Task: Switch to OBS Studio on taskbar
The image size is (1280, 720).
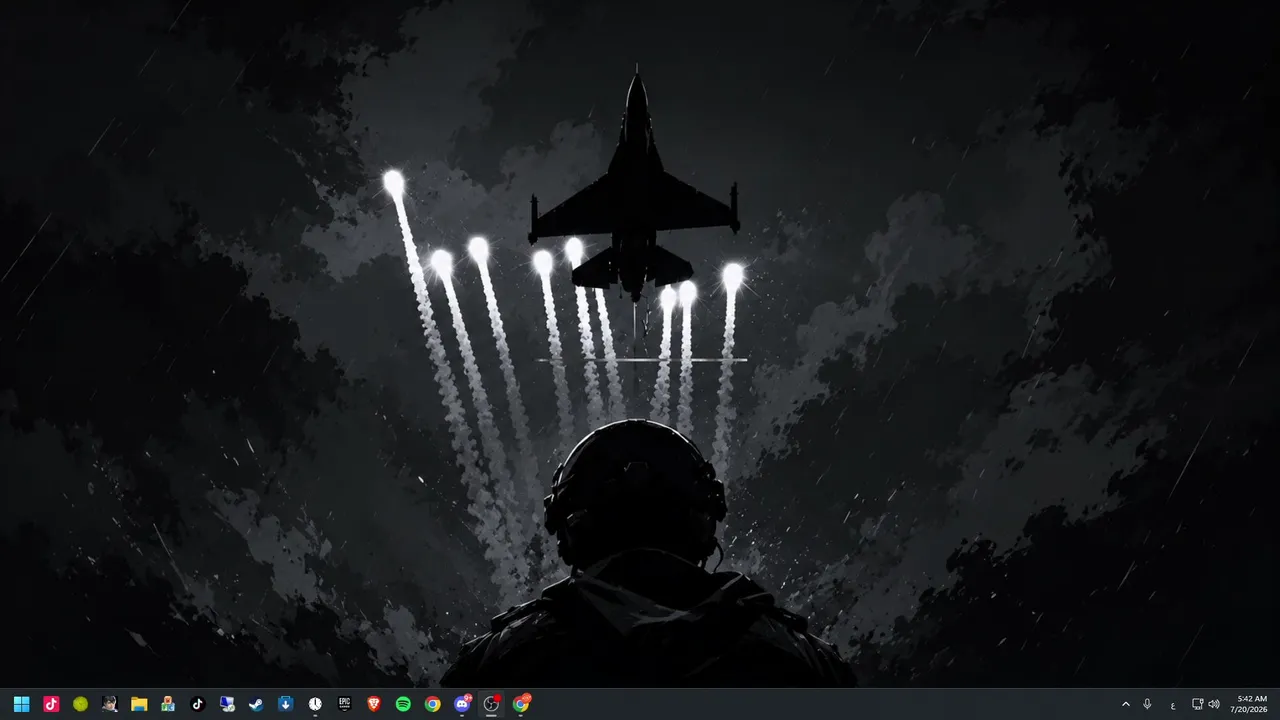Action: click(x=491, y=704)
